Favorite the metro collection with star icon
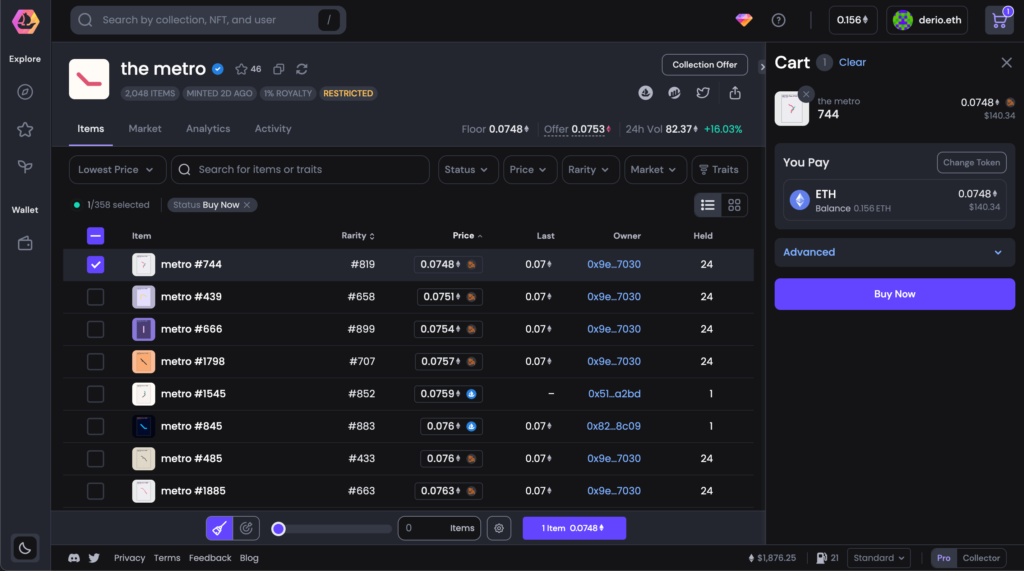The image size is (1024, 571). click(x=241, y=69)
